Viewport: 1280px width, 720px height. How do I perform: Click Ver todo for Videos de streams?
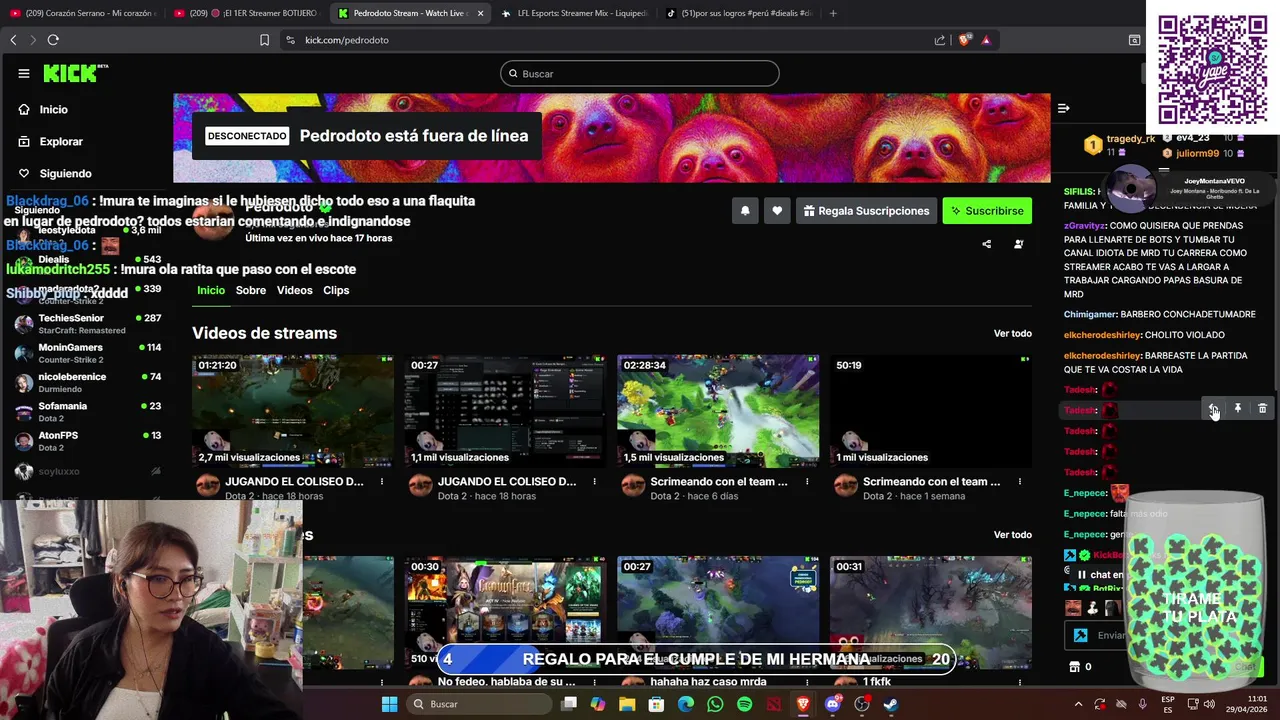tap(1012, 334)
